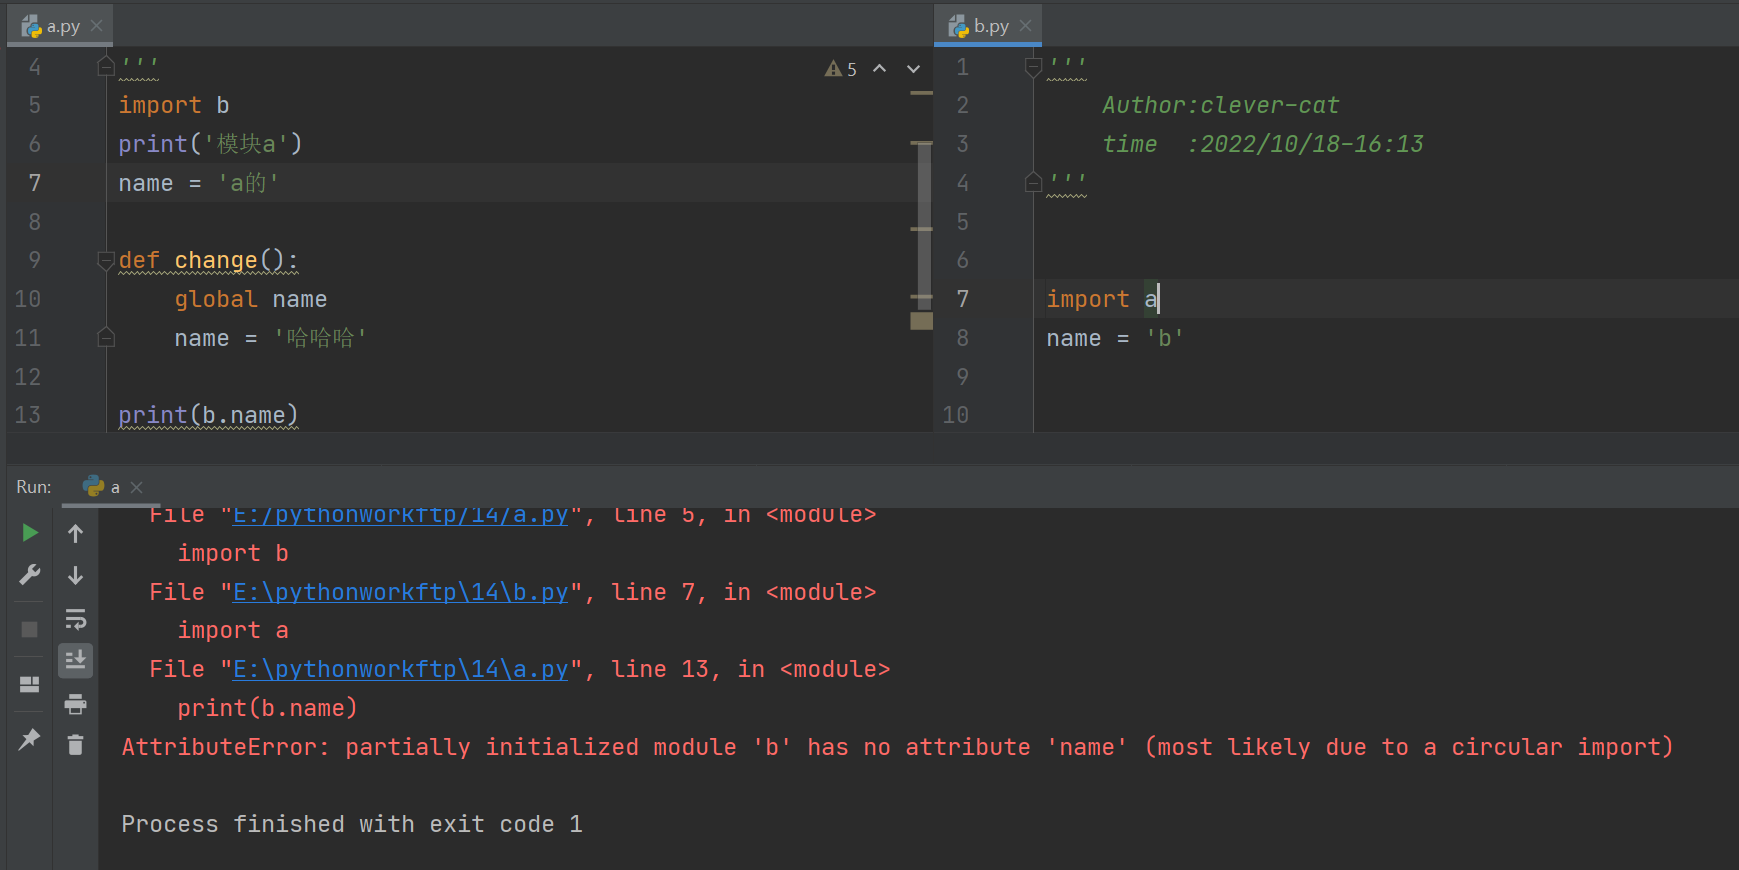This screenshot has width=1739, height=870.
Task: Click the stop process square icon
Action: (x=30, y=629)
